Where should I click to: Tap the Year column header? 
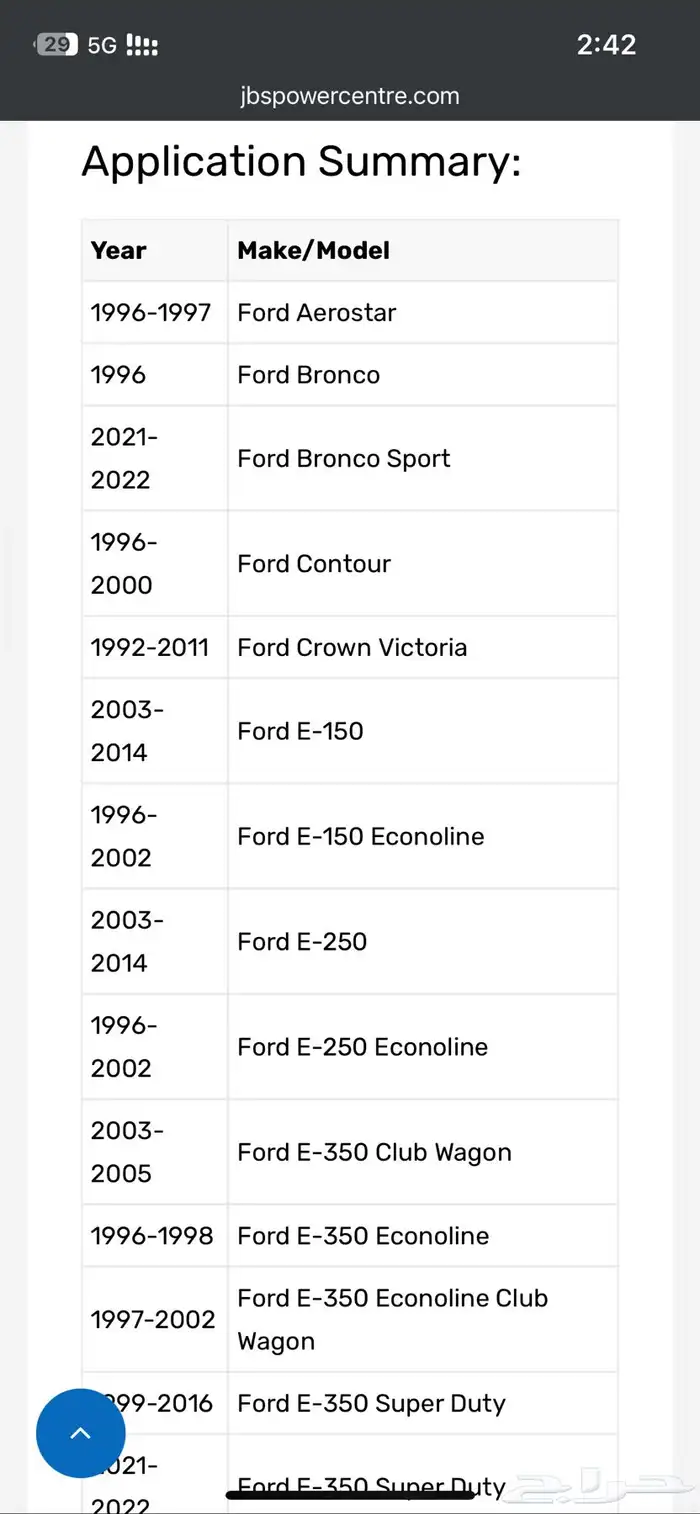(119, 251)
